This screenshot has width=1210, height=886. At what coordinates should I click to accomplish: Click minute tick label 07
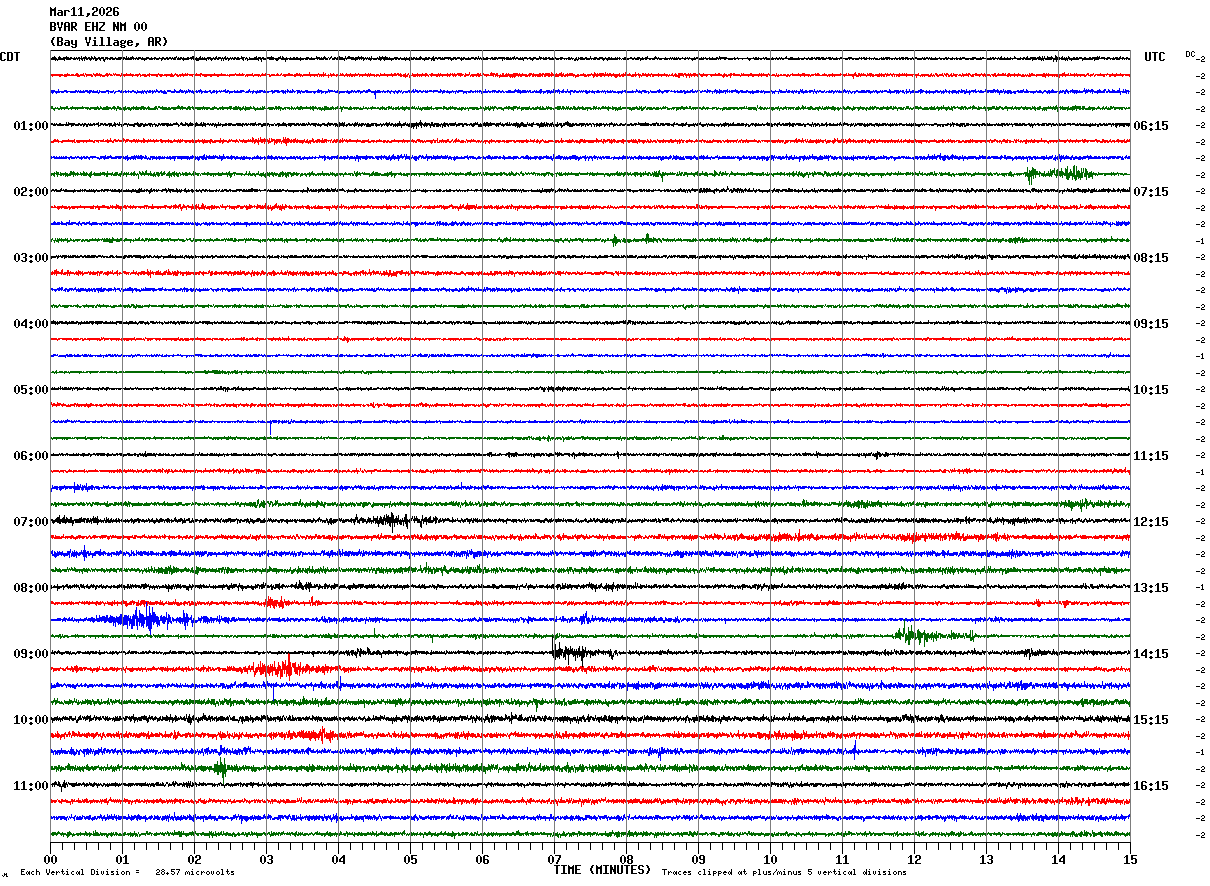point(554,859)
